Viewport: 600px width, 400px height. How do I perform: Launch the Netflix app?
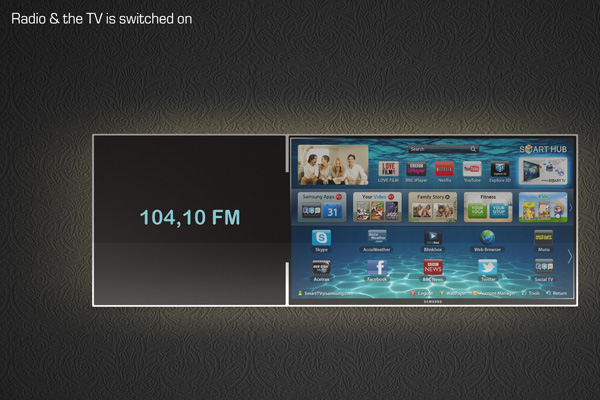(x=444, y=169)
